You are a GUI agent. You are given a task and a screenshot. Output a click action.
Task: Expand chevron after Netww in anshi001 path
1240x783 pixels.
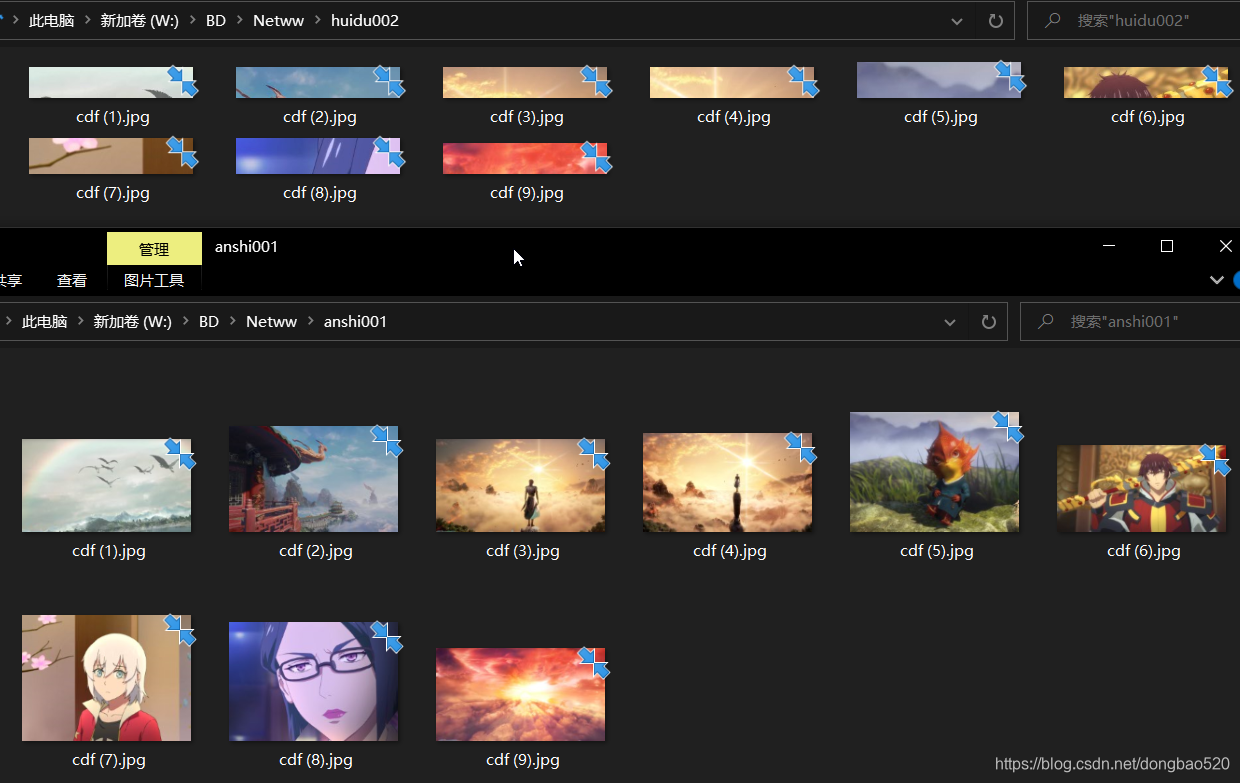tap(311, 321)
